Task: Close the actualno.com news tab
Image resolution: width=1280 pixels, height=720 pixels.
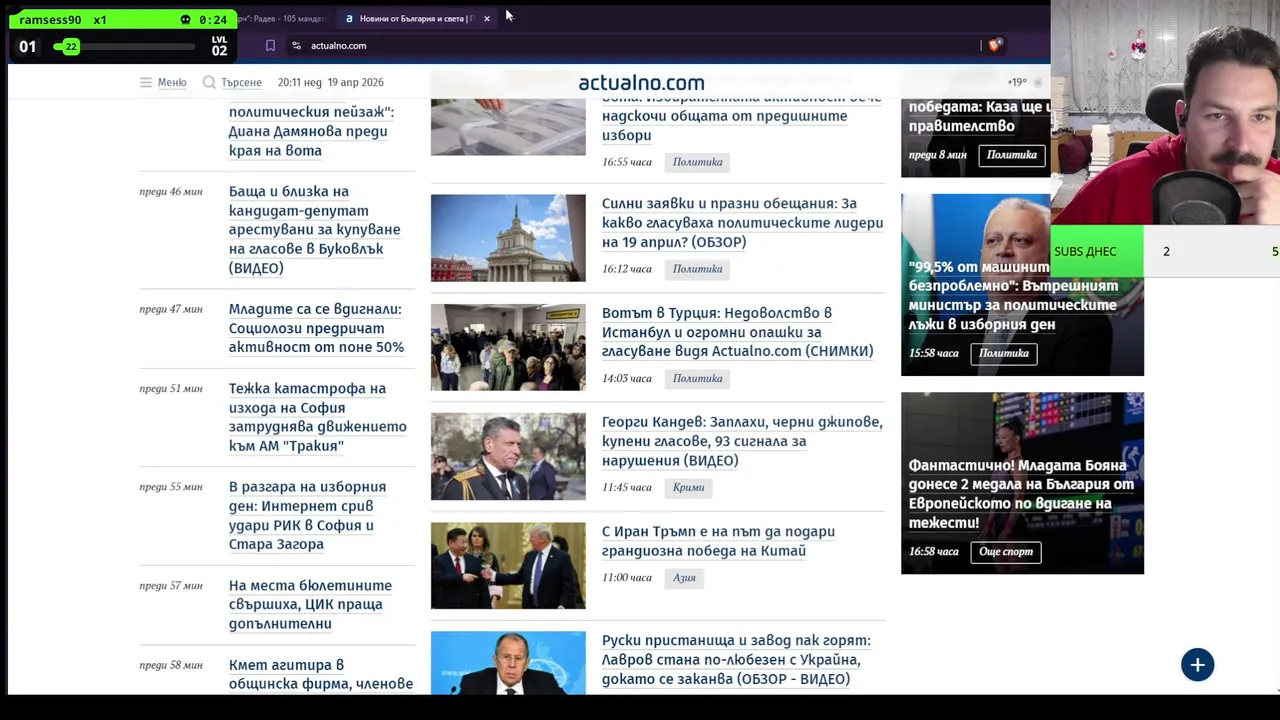Action: click(x=487, y=18)
